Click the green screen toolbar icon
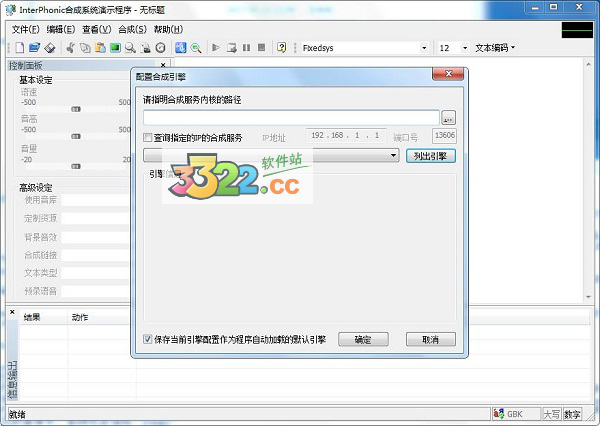Screen dimensions: 600x426 point(115,48)
